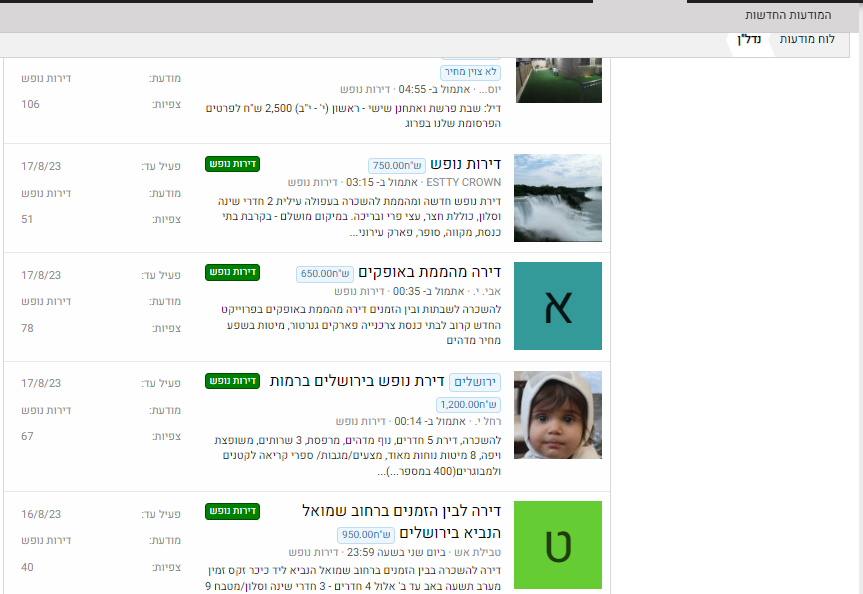Click the green דירות נופש badge on the באופקים listing
This screenshot has height=594, width=863.
pyautogui.click(x=232, y=272)
